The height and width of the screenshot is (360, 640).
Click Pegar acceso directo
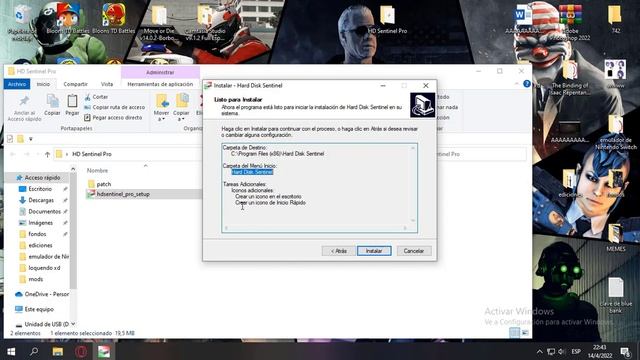[x=113, y=118]
